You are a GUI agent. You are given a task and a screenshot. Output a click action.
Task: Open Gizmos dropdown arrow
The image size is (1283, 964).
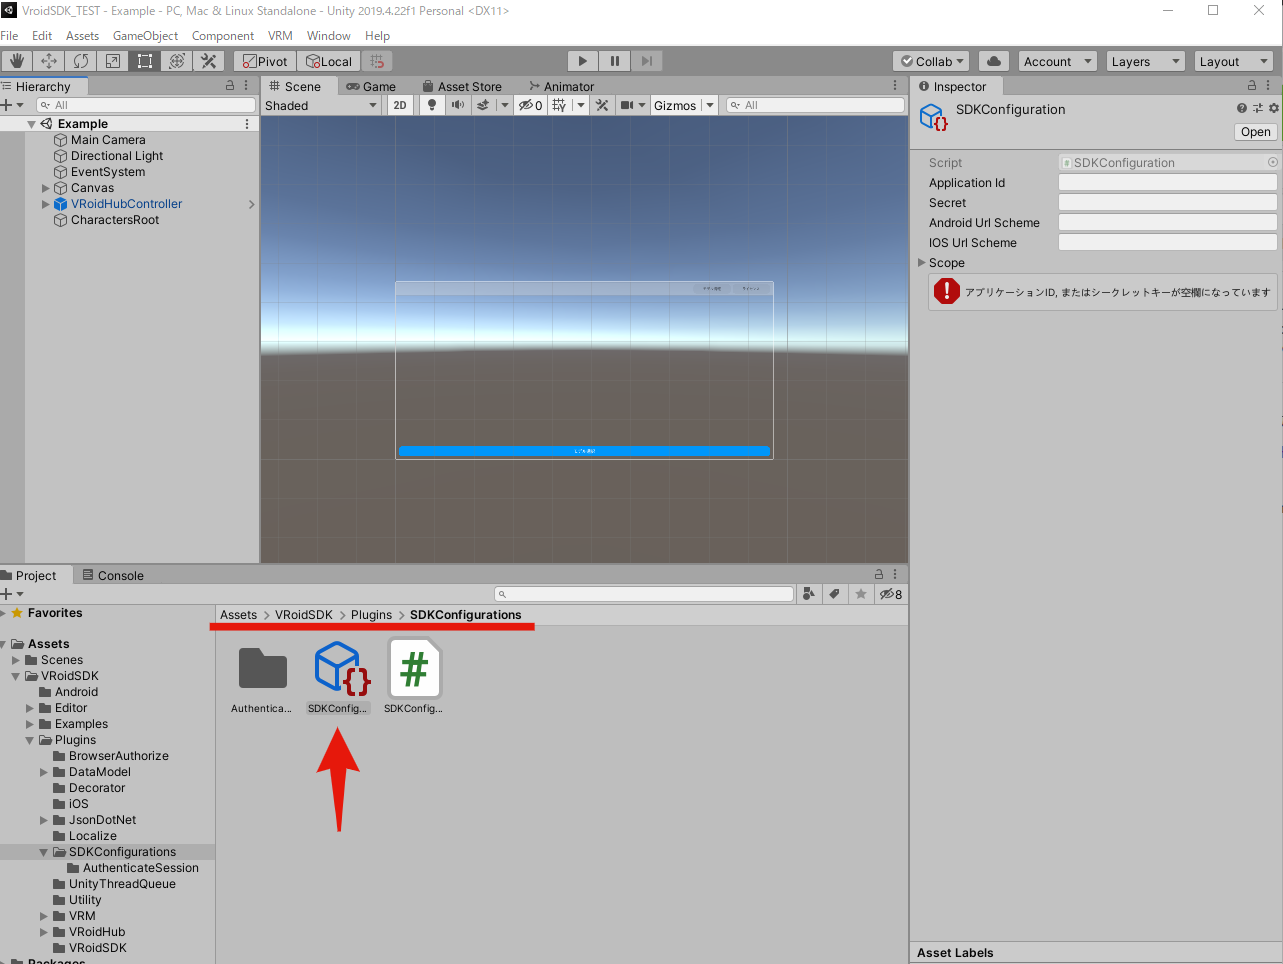tap(710, 105)
